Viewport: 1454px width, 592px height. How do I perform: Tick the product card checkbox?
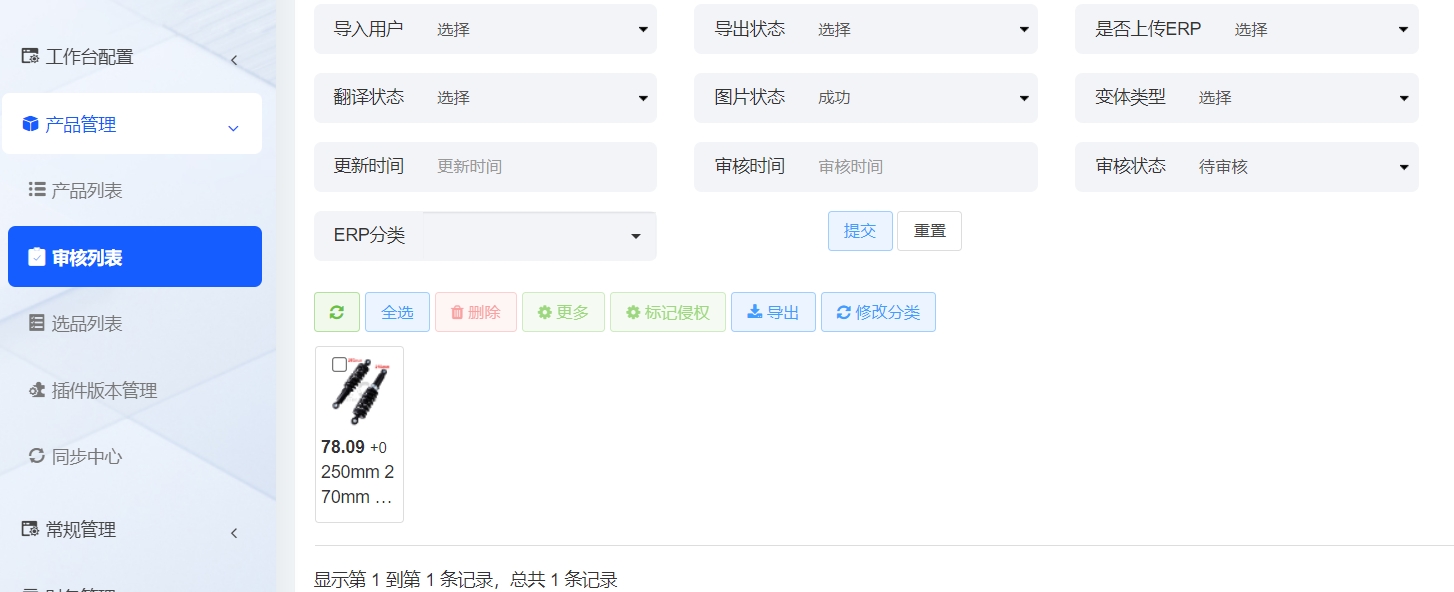click(339, 365)
